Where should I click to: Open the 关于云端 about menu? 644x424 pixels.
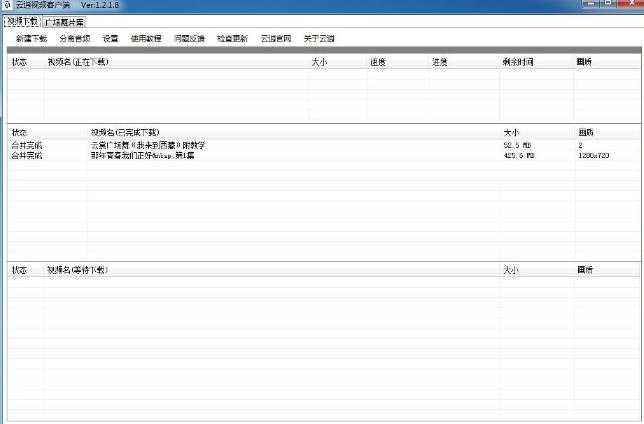[x=318, y=38]
